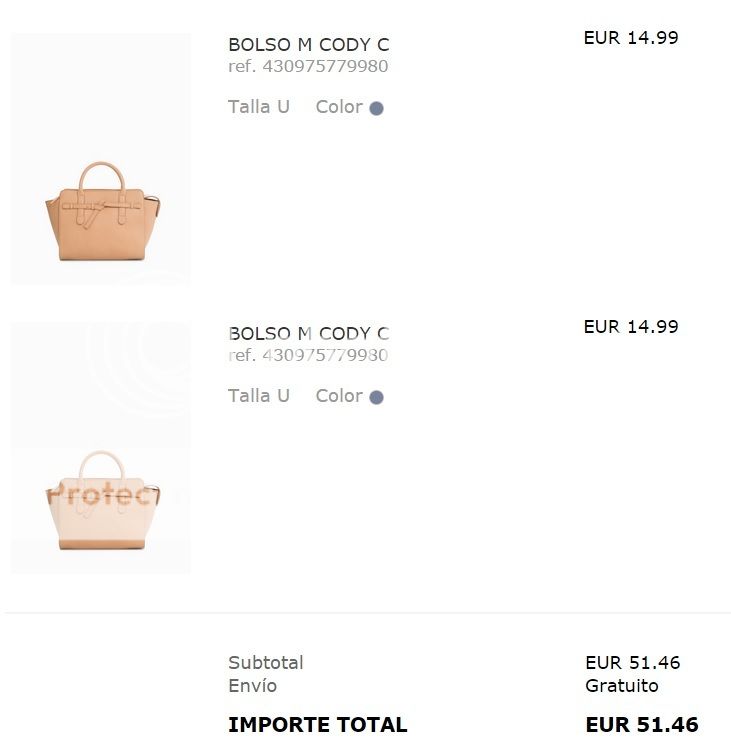The width and height of the screenshot is (731, 743).
Task: Click the IMPORTE TOTAL label
Action: [x=317, y=725]
